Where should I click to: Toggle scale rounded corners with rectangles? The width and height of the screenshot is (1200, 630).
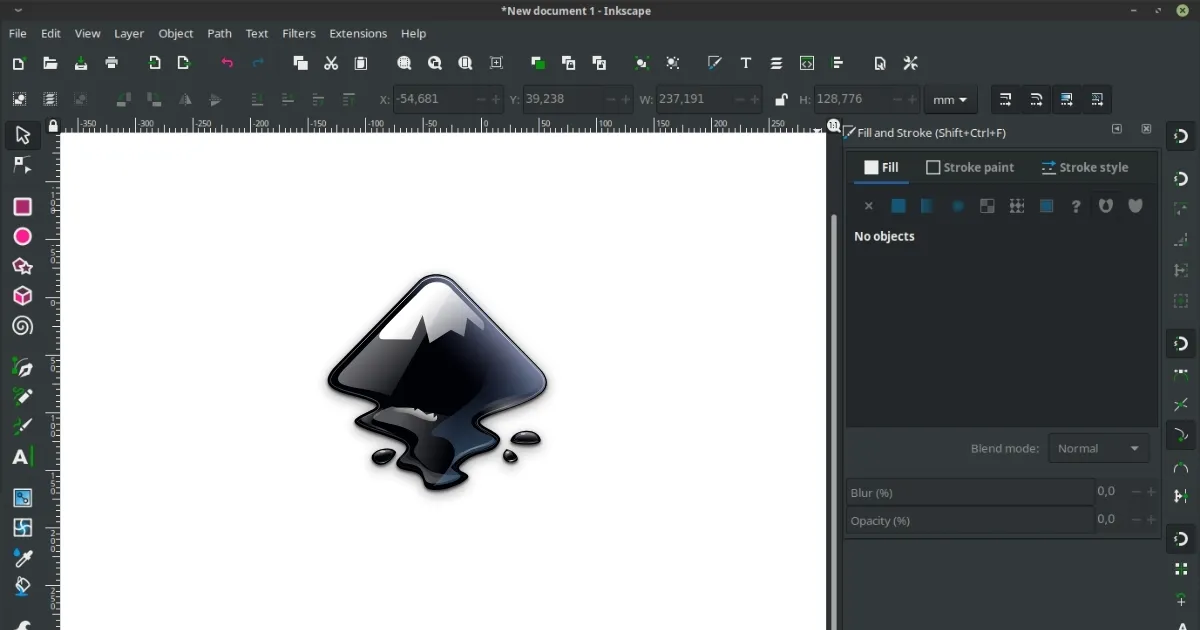point(1036,100)
